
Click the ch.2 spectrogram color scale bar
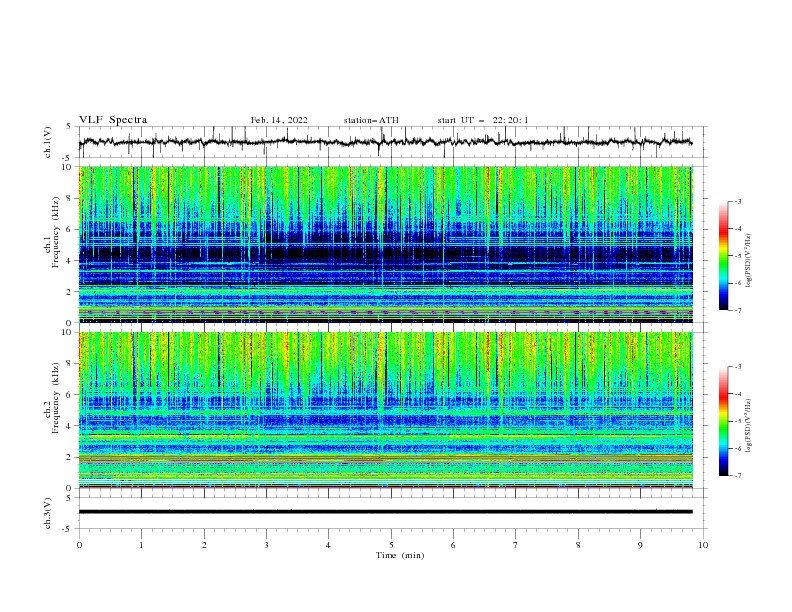[x=724, y=421]
